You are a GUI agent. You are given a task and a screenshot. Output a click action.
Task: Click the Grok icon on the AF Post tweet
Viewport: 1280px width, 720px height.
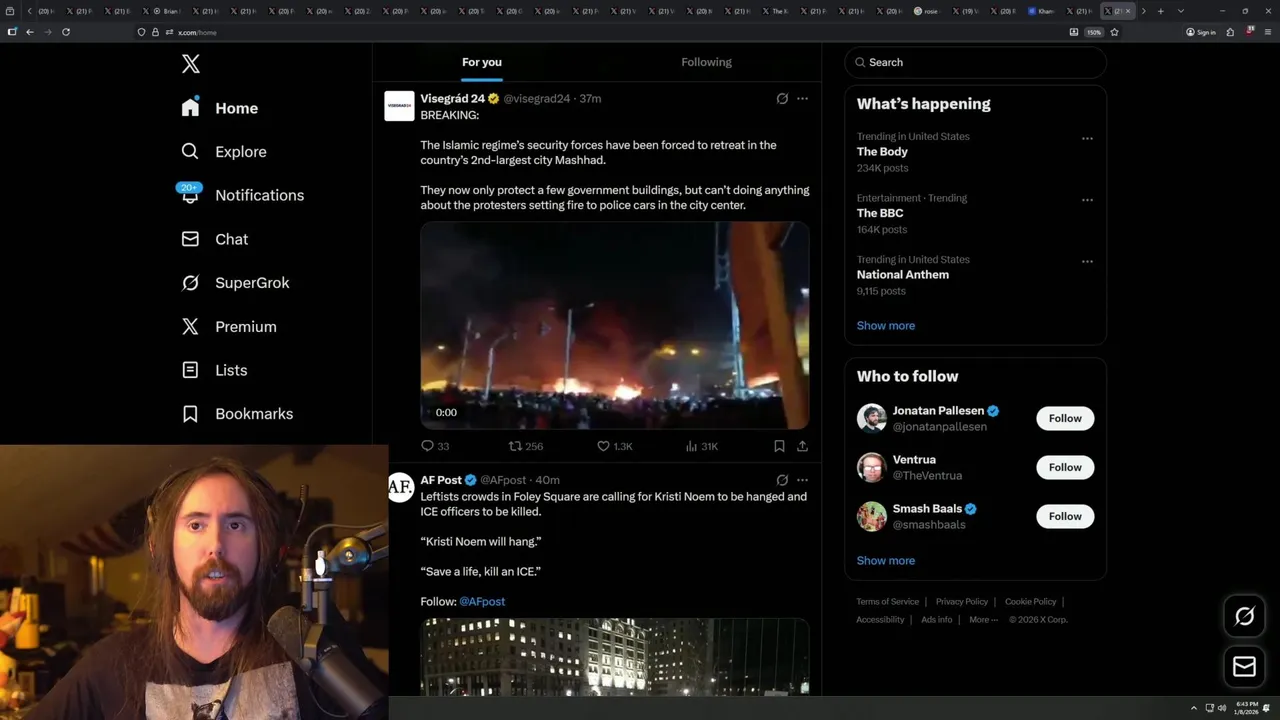[782, 480]
